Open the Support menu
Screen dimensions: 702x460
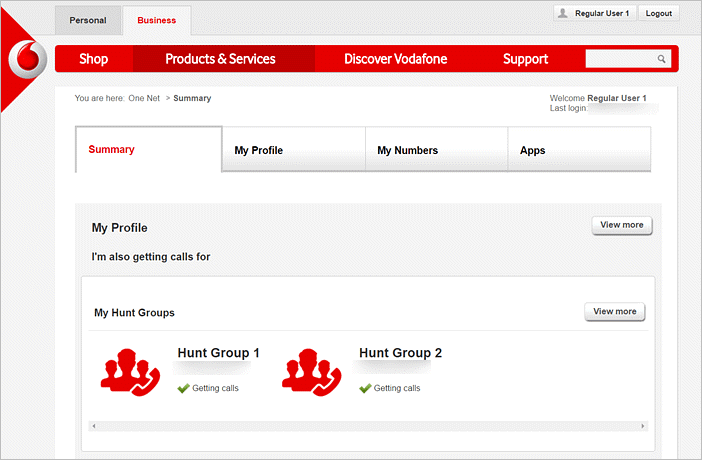[x=525, y=59]
